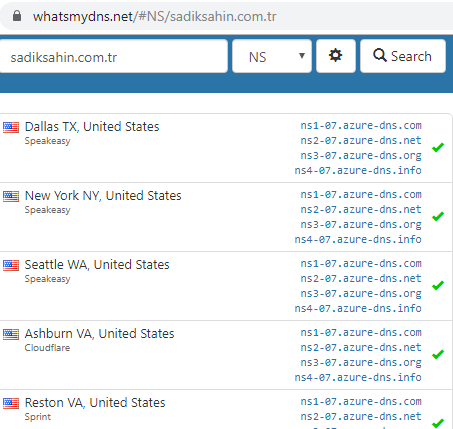Click the Search button
453x429 pixels.
click(403, 56)
